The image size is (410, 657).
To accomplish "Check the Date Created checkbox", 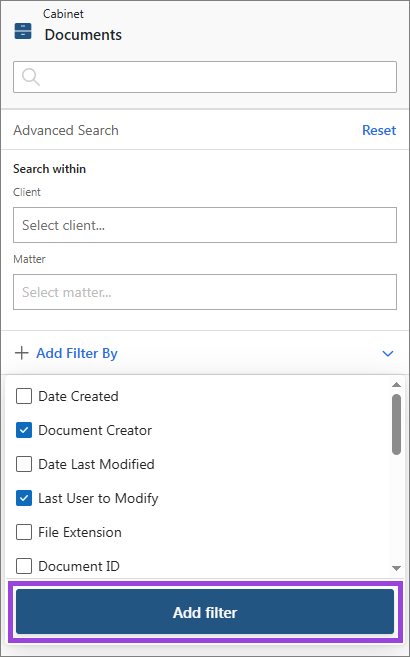I will [24, 396].
